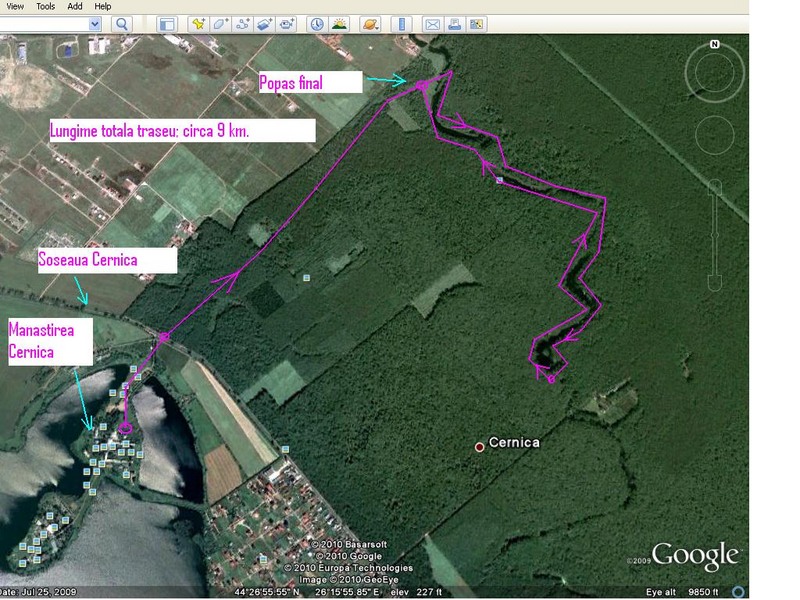The height and width of the screenshot is (600, 800).
Task: Choose the Add Image Overlay tool
Action: [264, 23]
